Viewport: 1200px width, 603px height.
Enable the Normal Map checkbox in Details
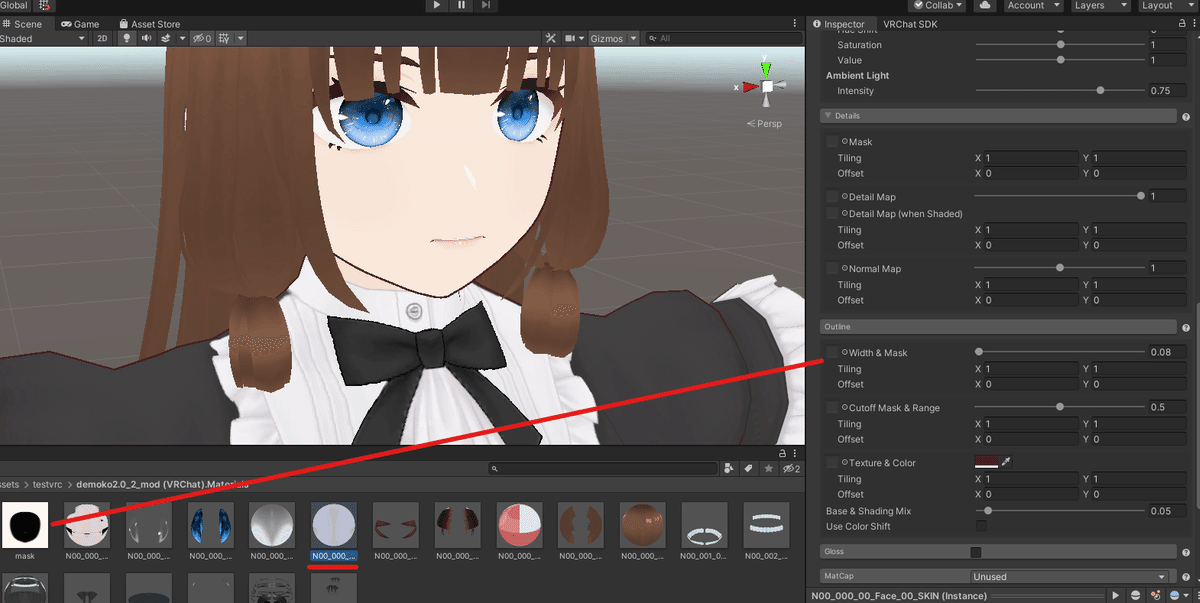pos(832,268)
